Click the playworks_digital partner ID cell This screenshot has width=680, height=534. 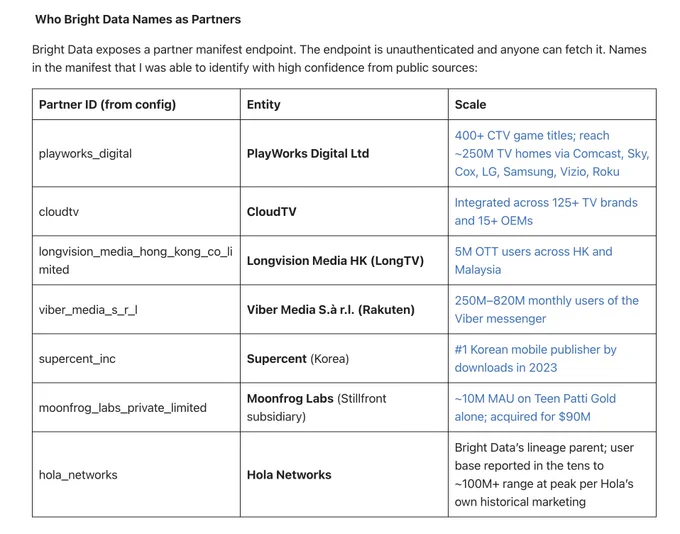[136, 154]
